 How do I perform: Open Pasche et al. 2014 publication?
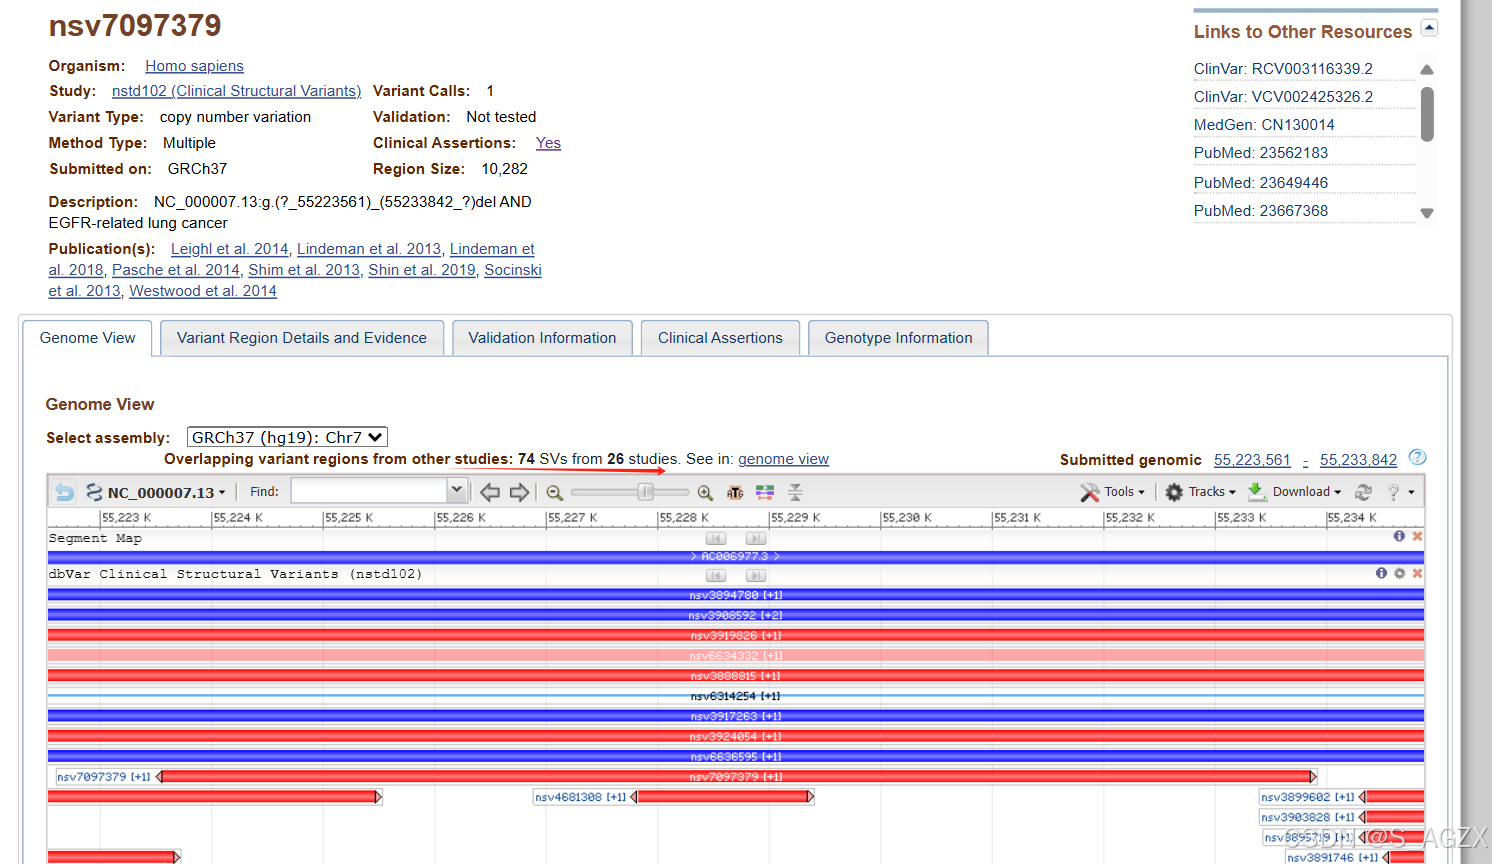(176, 270)
